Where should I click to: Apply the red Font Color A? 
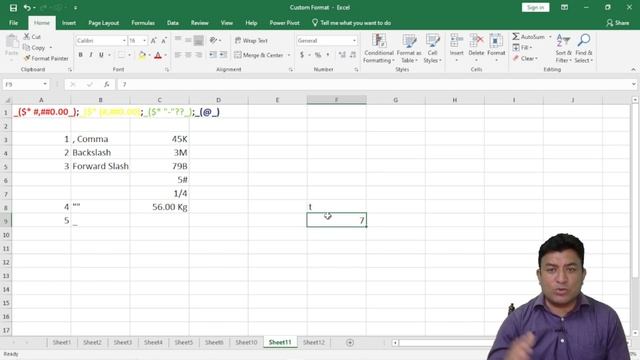[158, 55]
